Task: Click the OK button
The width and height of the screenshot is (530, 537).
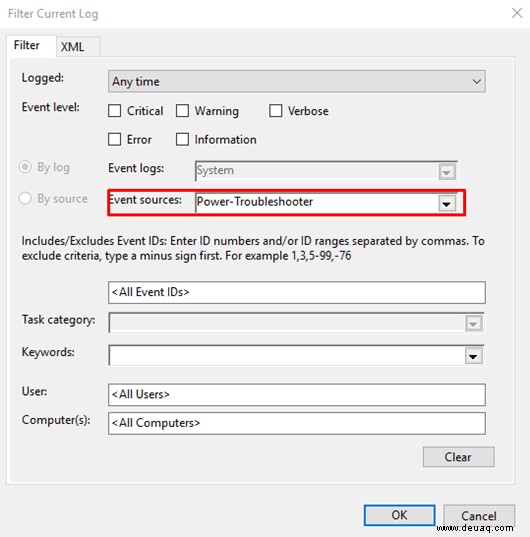Action: 399,515
